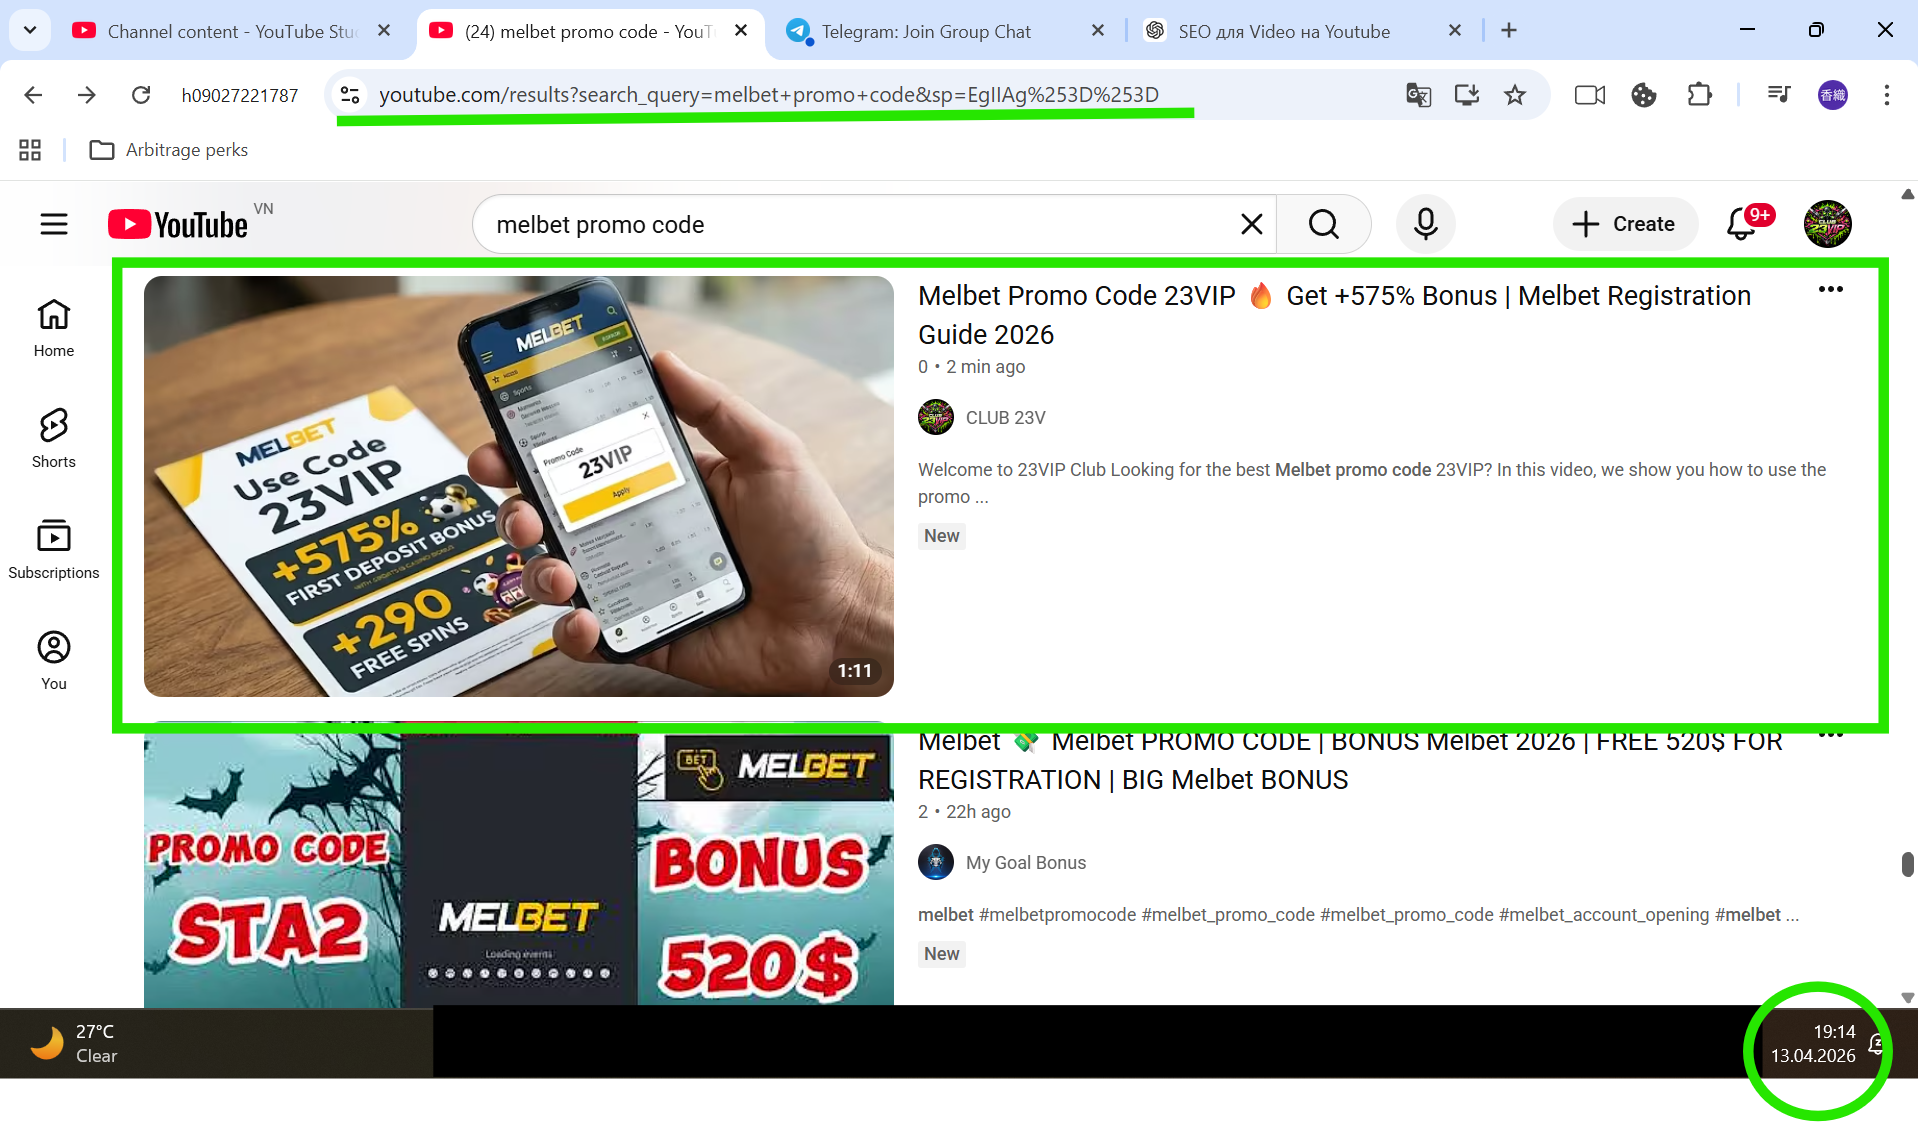Click the New badge under the My Goal Bonus video

click(x=942, y=954)
